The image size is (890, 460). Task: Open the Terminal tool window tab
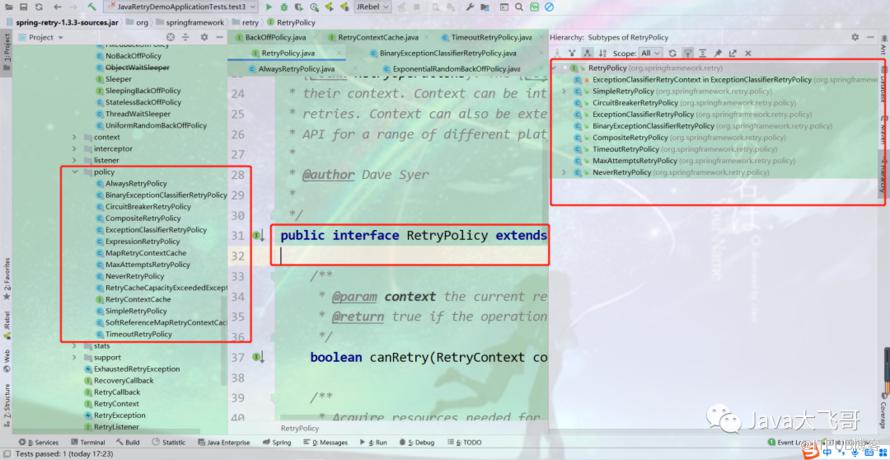[87, 442]
